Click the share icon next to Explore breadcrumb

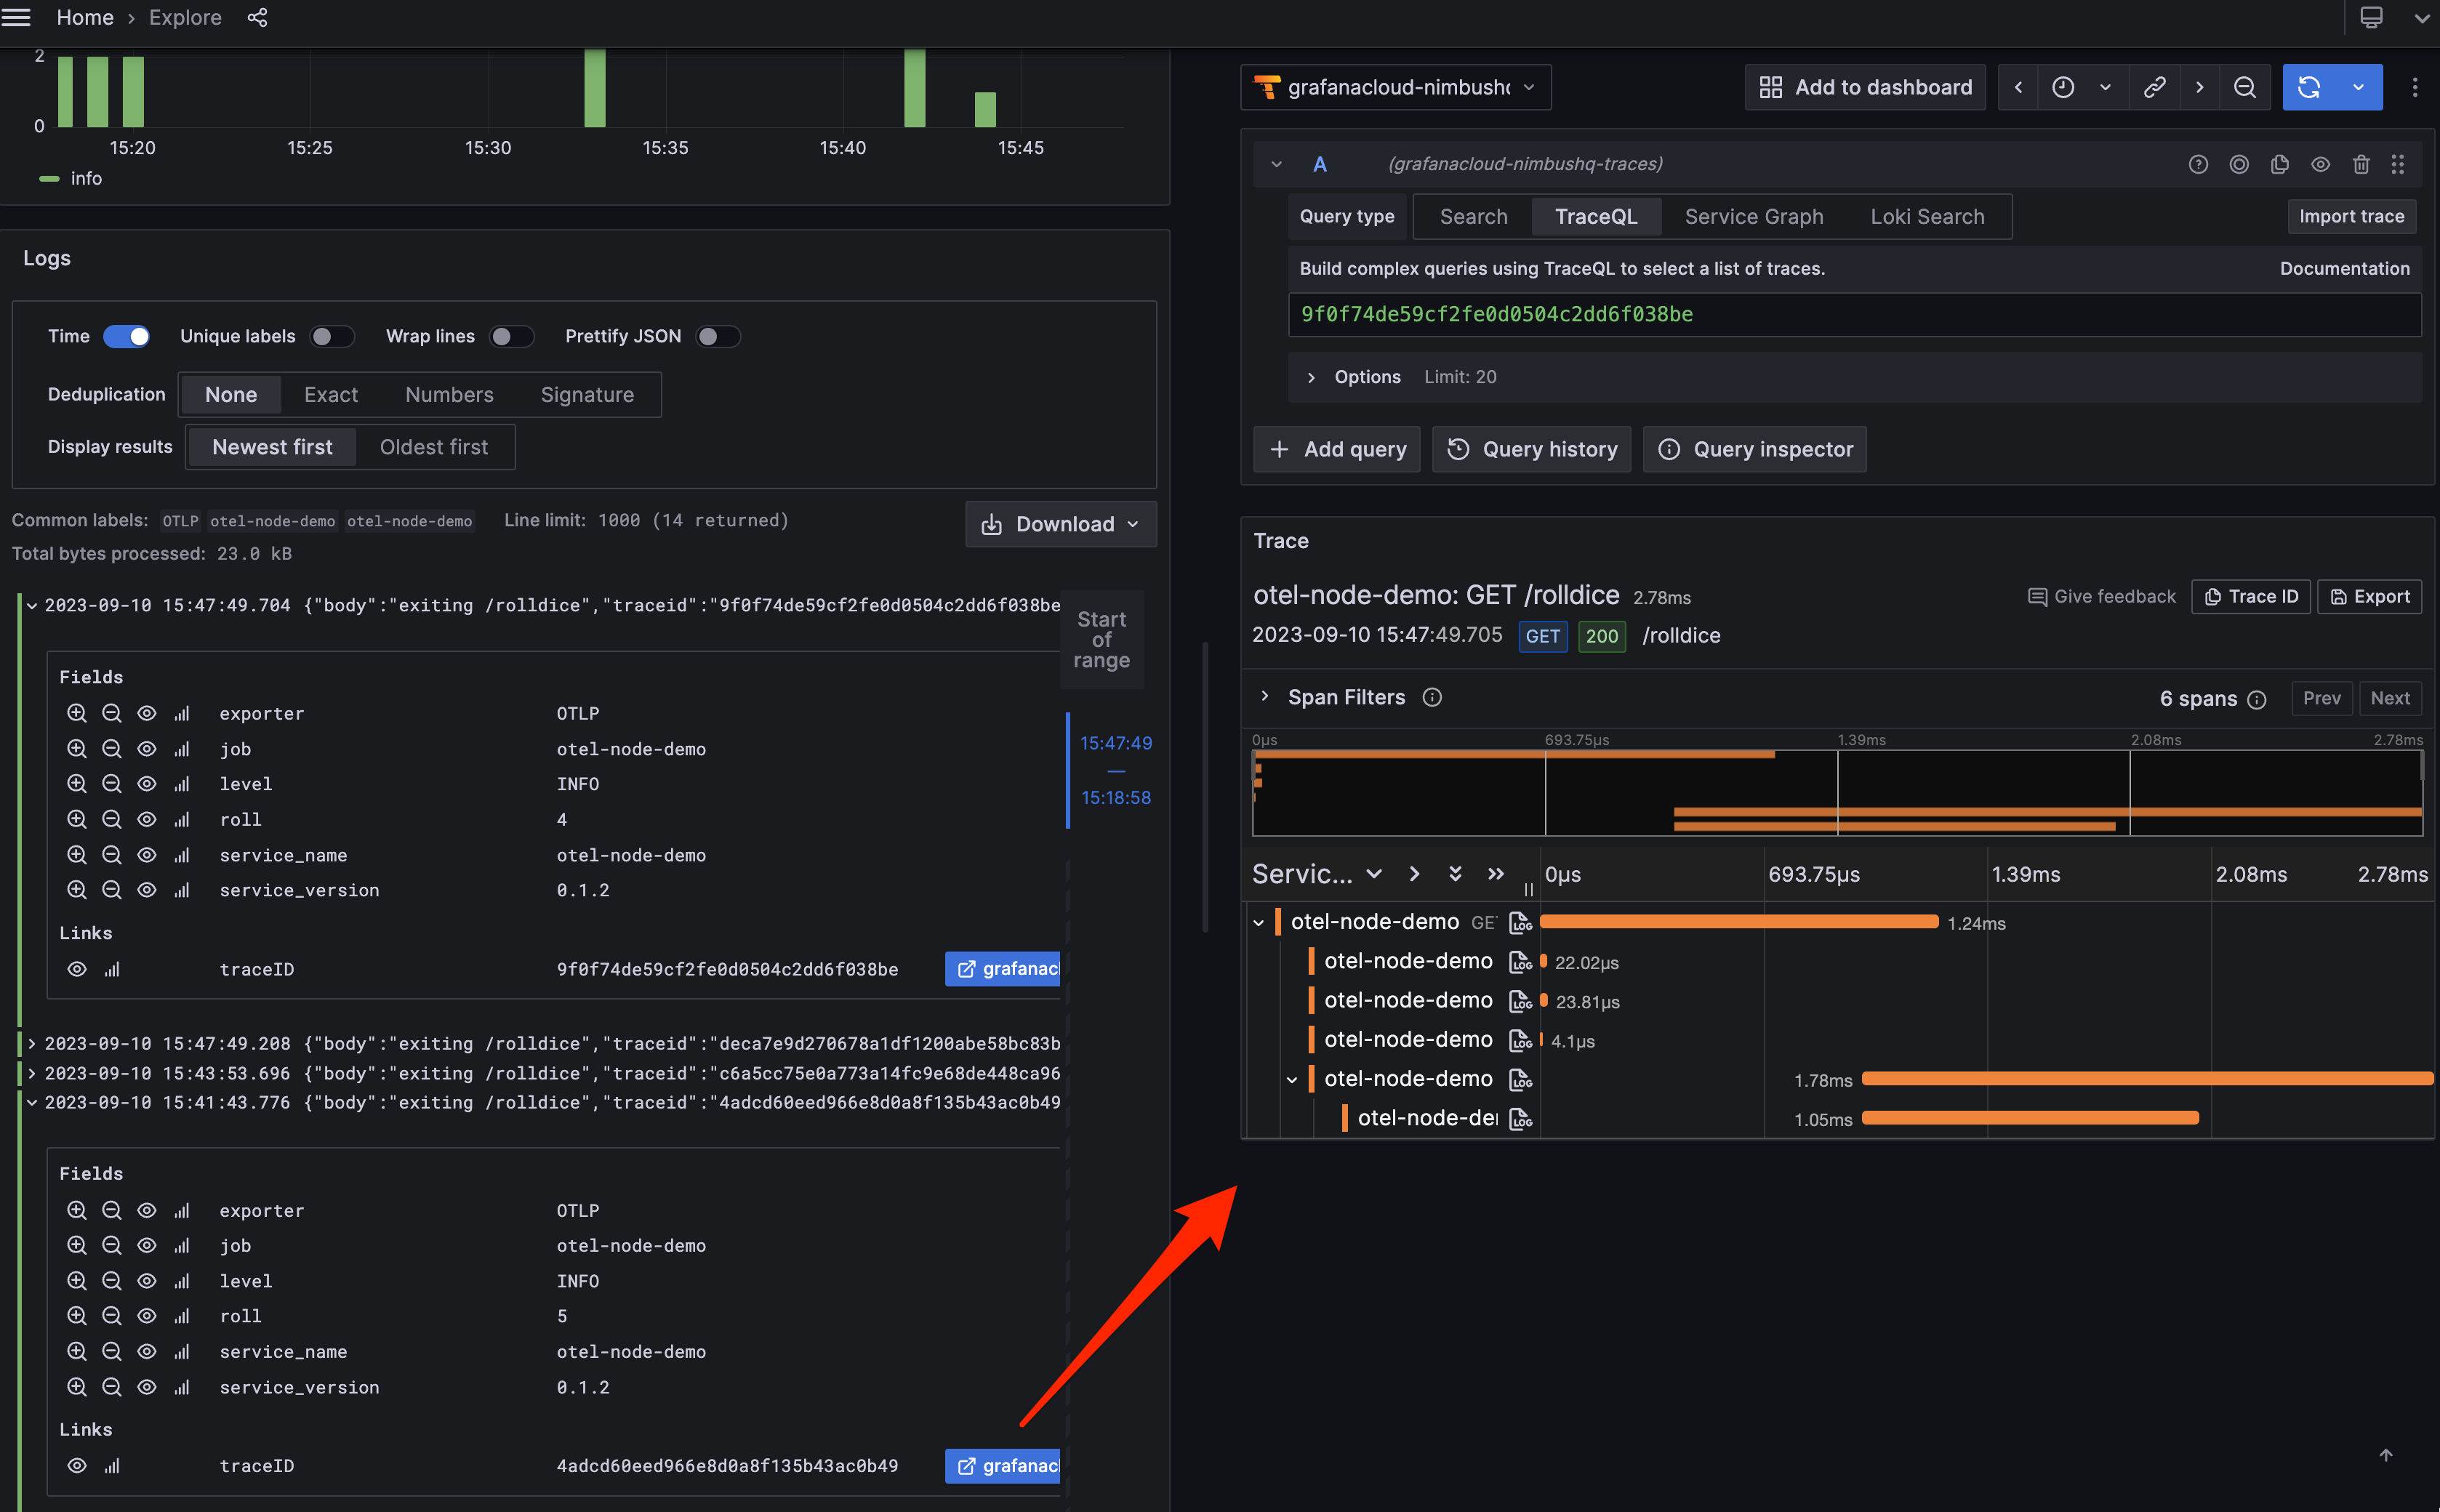tap(257, 17)
